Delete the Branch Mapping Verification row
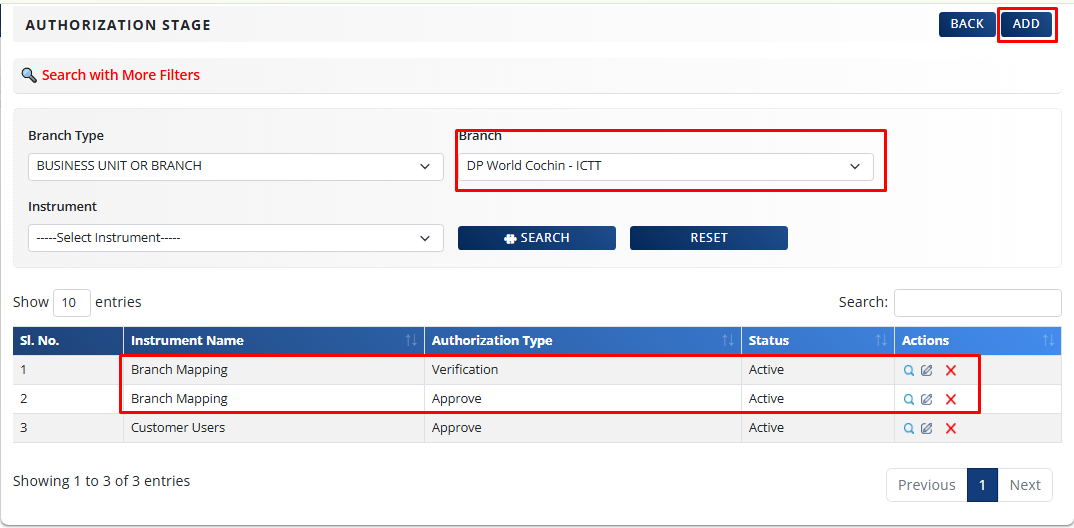This screenshot has width=1074, height=528. (x=951, y=370)
